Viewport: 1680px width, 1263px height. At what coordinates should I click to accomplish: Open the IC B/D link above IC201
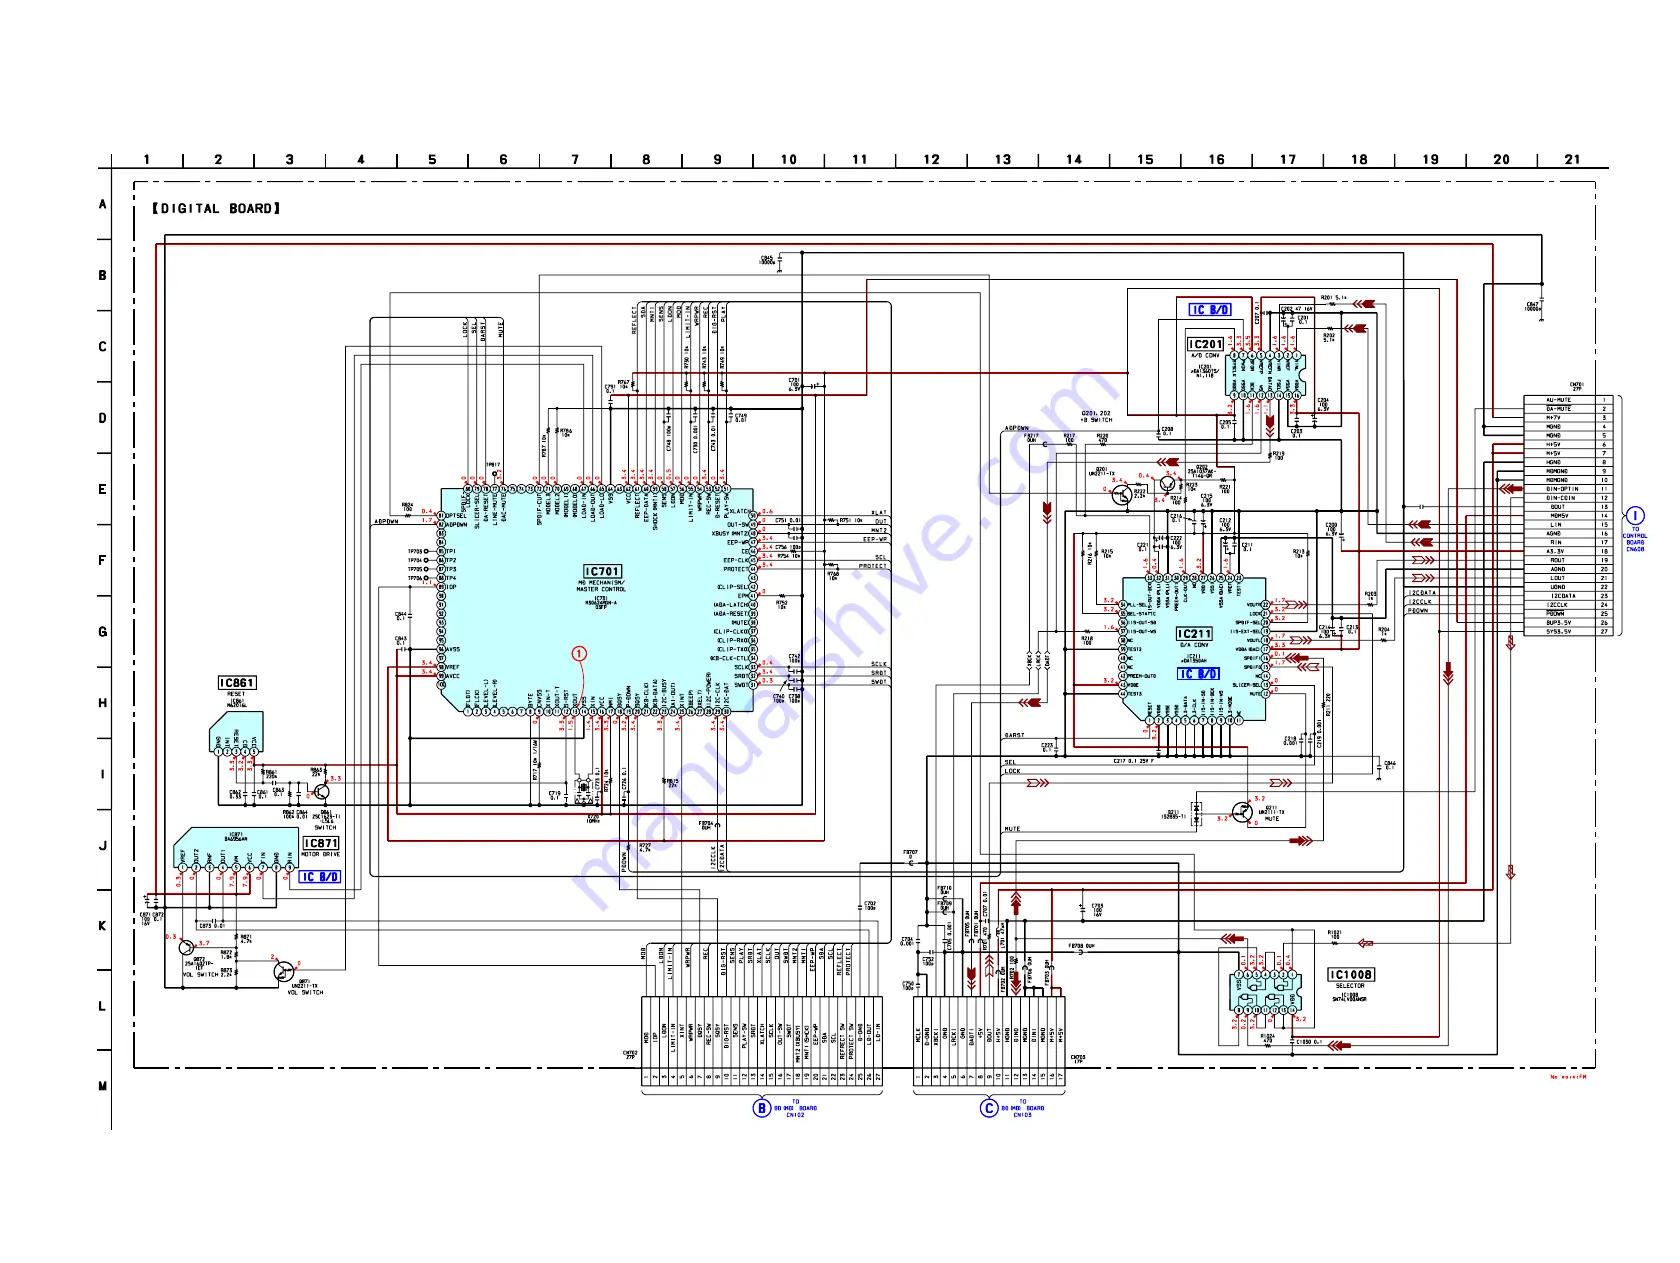pos(1210,310)
